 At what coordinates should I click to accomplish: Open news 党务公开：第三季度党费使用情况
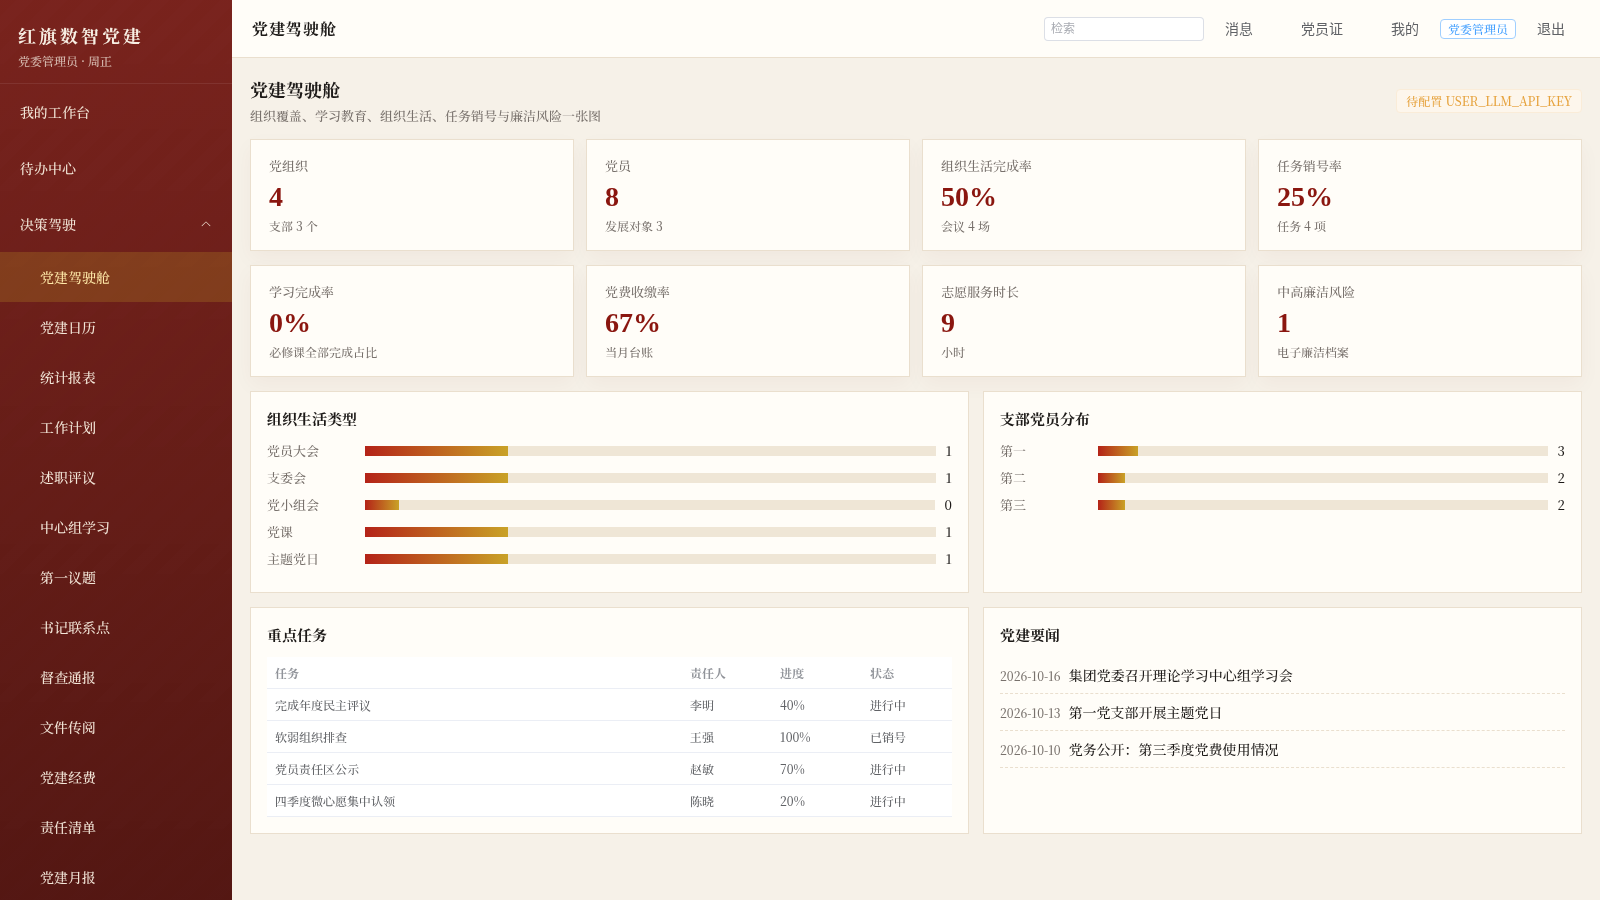(x=1173, y=750)
